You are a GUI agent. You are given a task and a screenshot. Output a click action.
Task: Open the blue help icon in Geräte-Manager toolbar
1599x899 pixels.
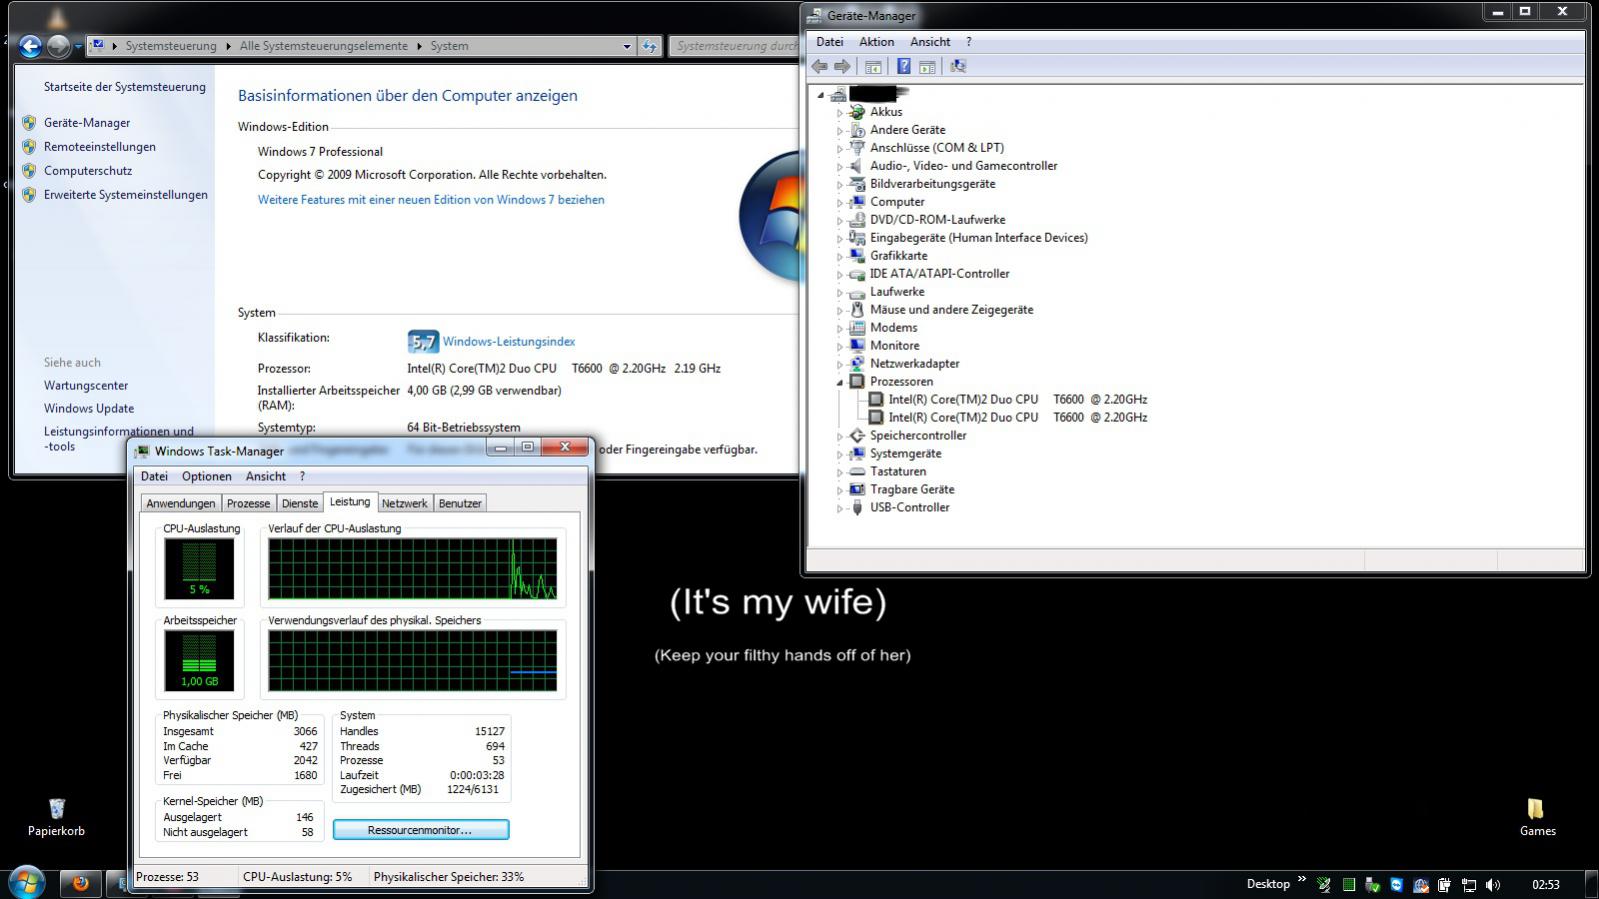pos(903,66)
